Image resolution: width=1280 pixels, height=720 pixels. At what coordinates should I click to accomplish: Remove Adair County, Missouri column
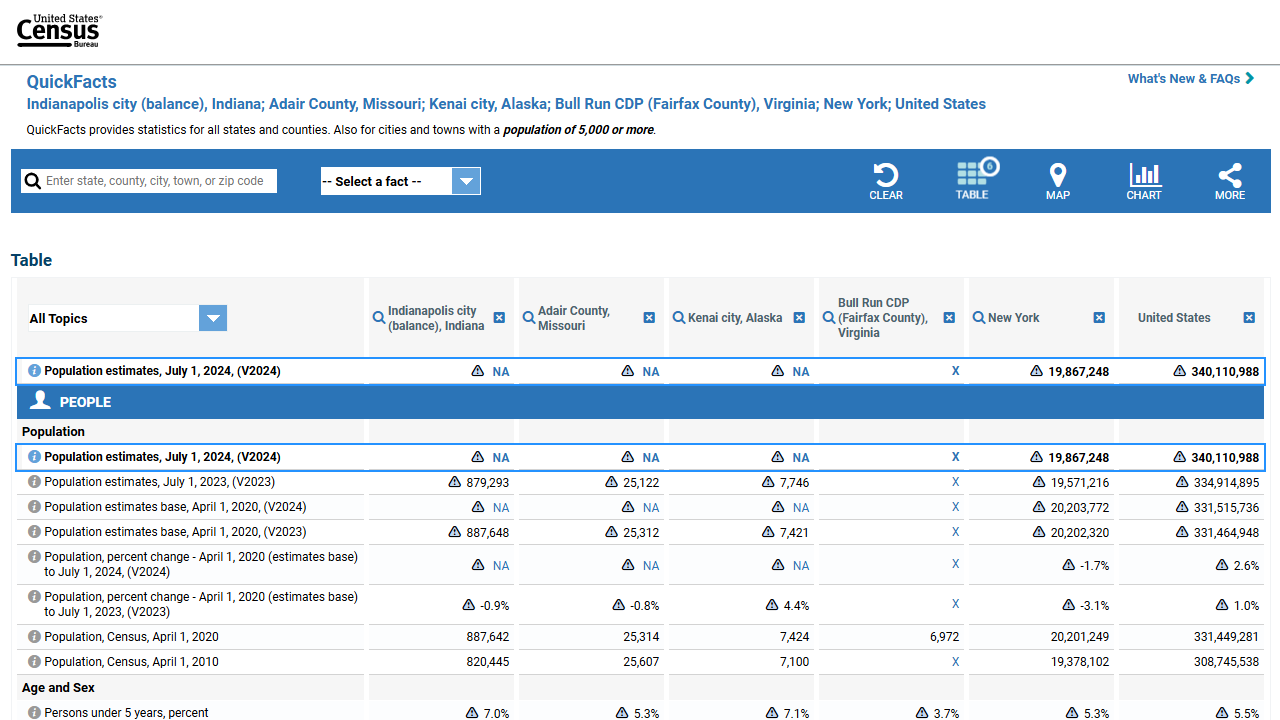pyautogui.click(x=649, y=318)
